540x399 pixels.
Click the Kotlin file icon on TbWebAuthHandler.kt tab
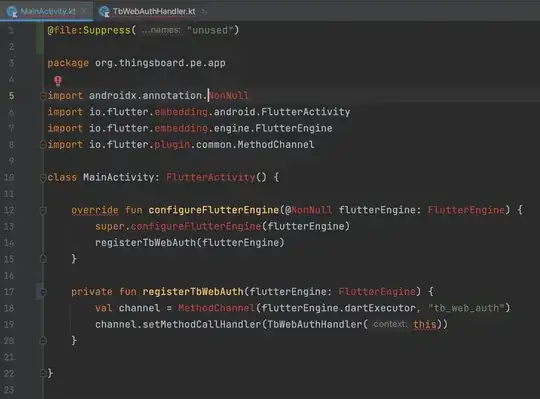(104, 12)
